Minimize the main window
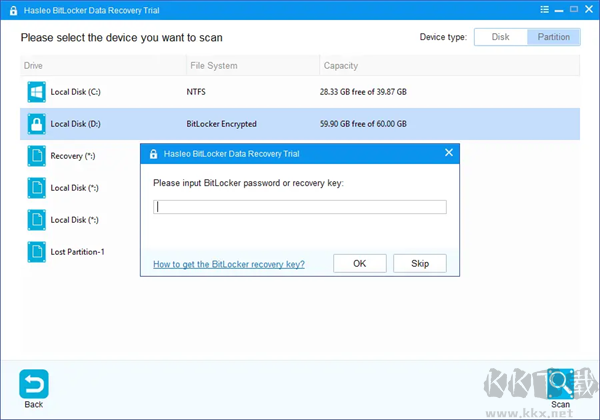This screenshot has height=420, width=600. click(x=559, y=11)
